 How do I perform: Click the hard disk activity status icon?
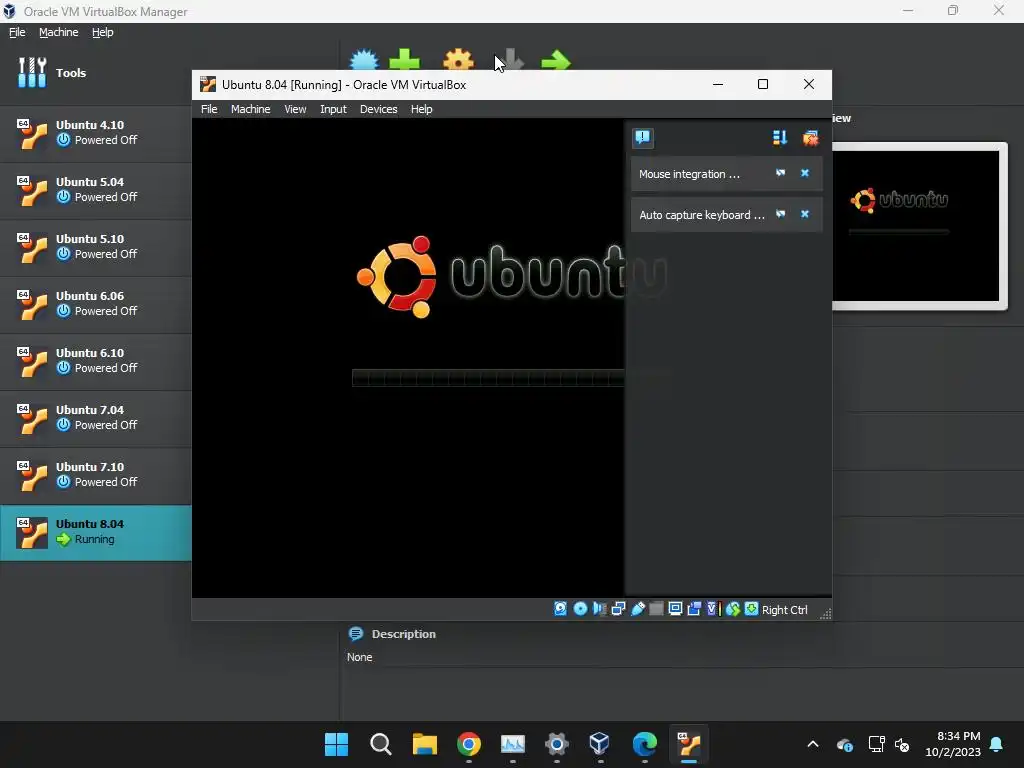coord(560,609)
